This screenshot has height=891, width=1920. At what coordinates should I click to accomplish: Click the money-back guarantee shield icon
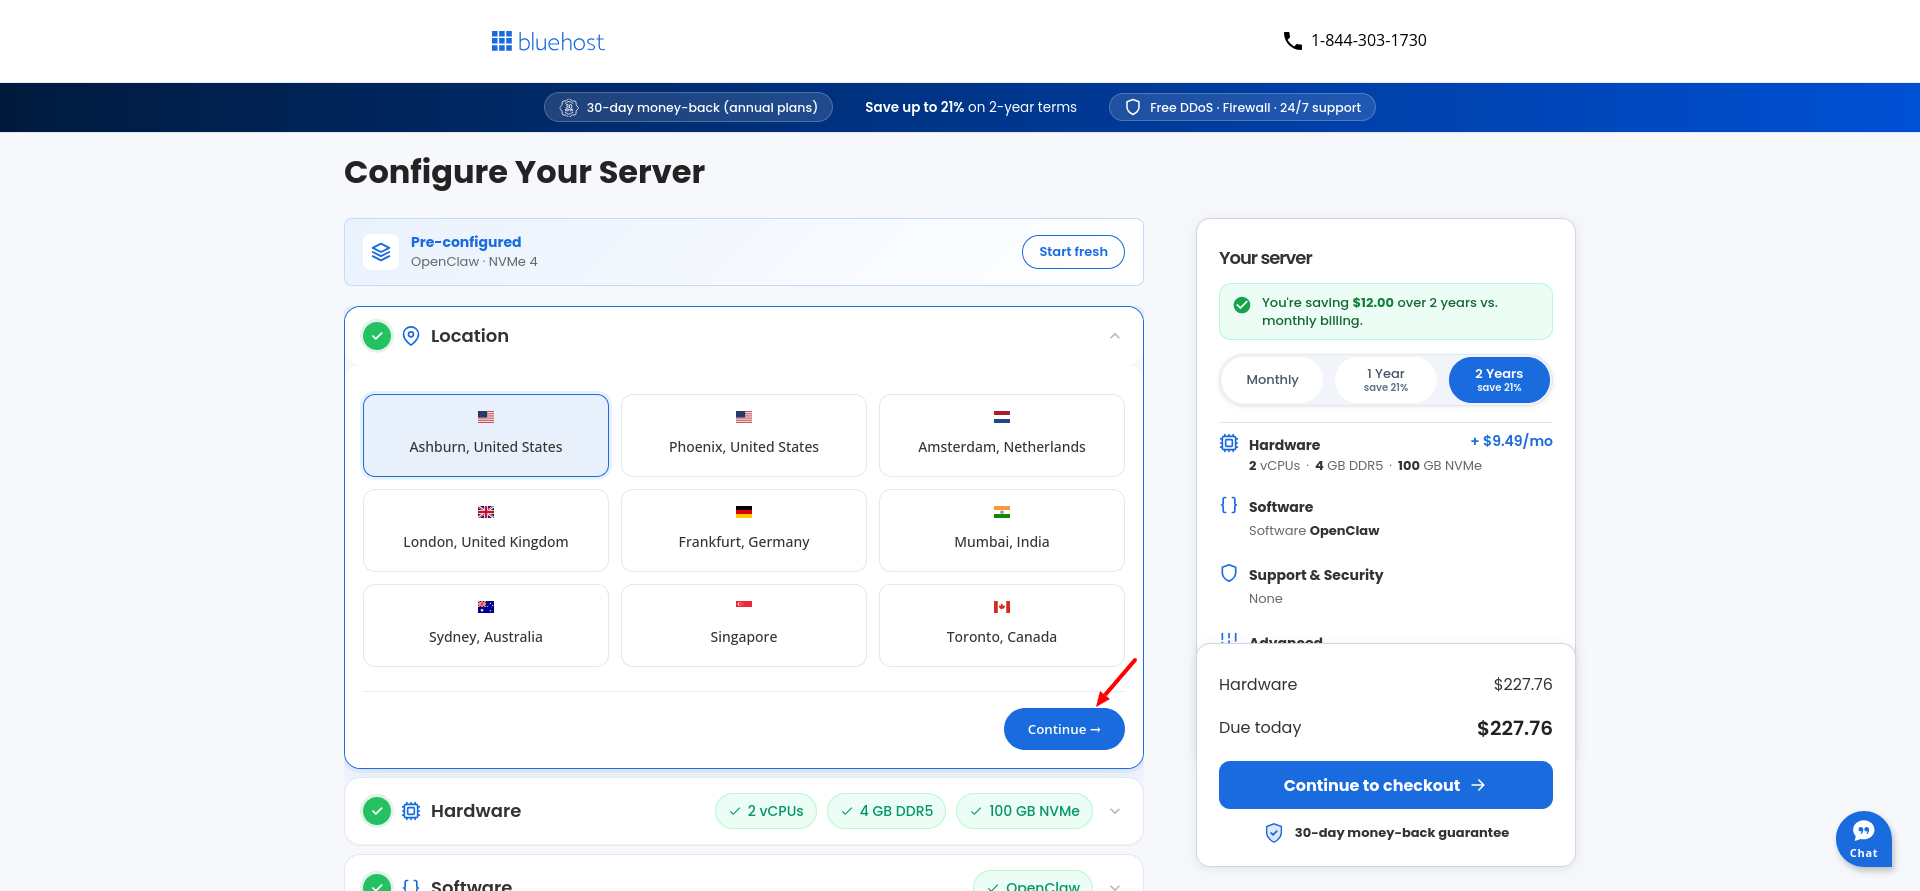(x=1274, y=833)
